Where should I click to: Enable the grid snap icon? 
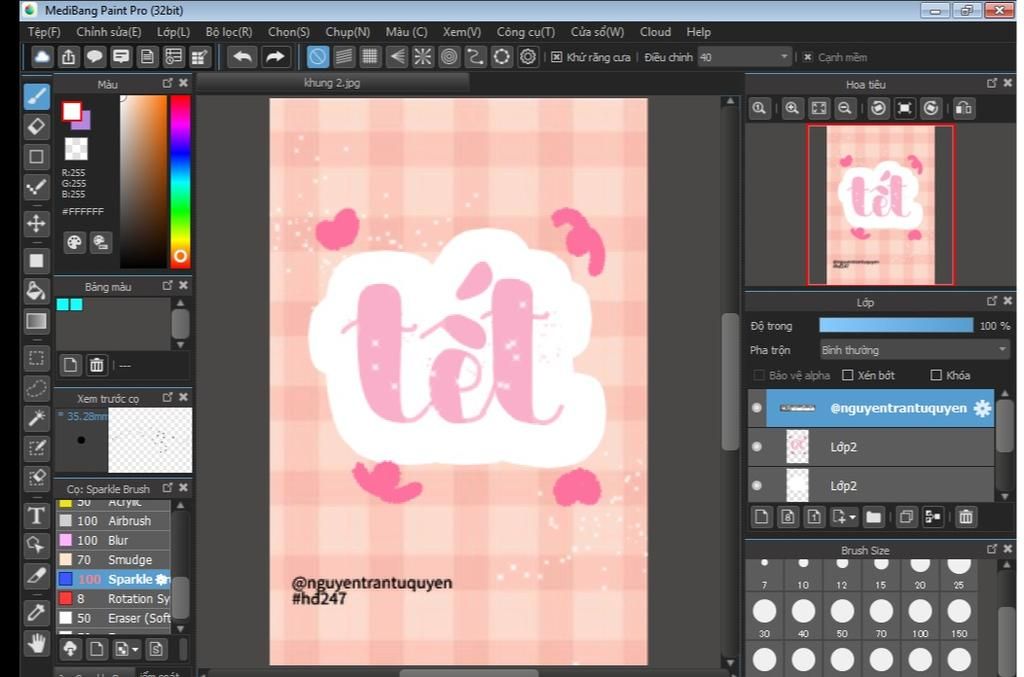370,57
